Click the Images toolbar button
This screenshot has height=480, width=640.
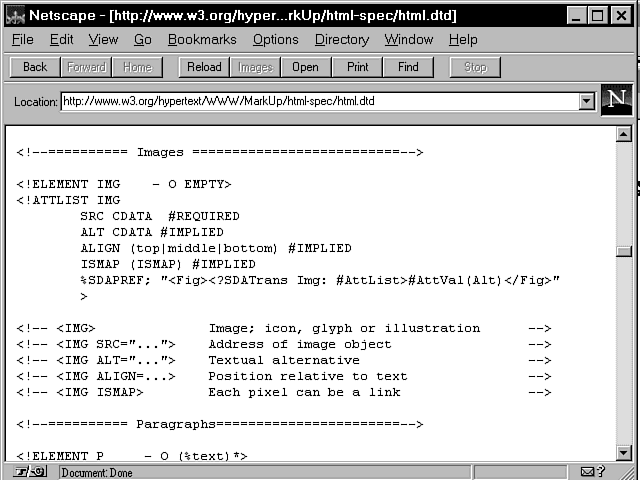click(255, 67)
